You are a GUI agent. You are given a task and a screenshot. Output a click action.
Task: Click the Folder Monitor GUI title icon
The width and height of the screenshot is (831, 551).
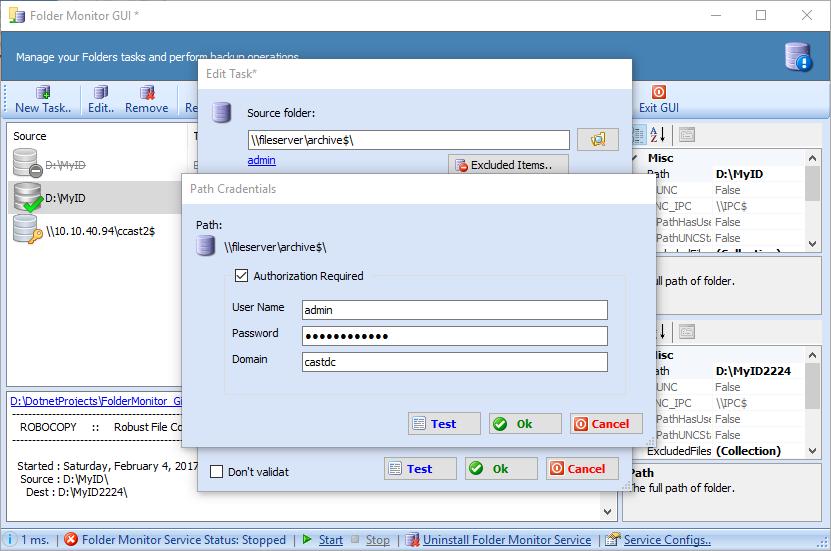coord(17,15)
